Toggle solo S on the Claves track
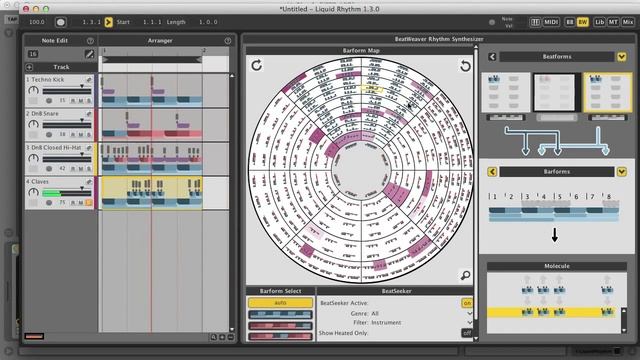This screenshot has height=360, width=640. 89,202
